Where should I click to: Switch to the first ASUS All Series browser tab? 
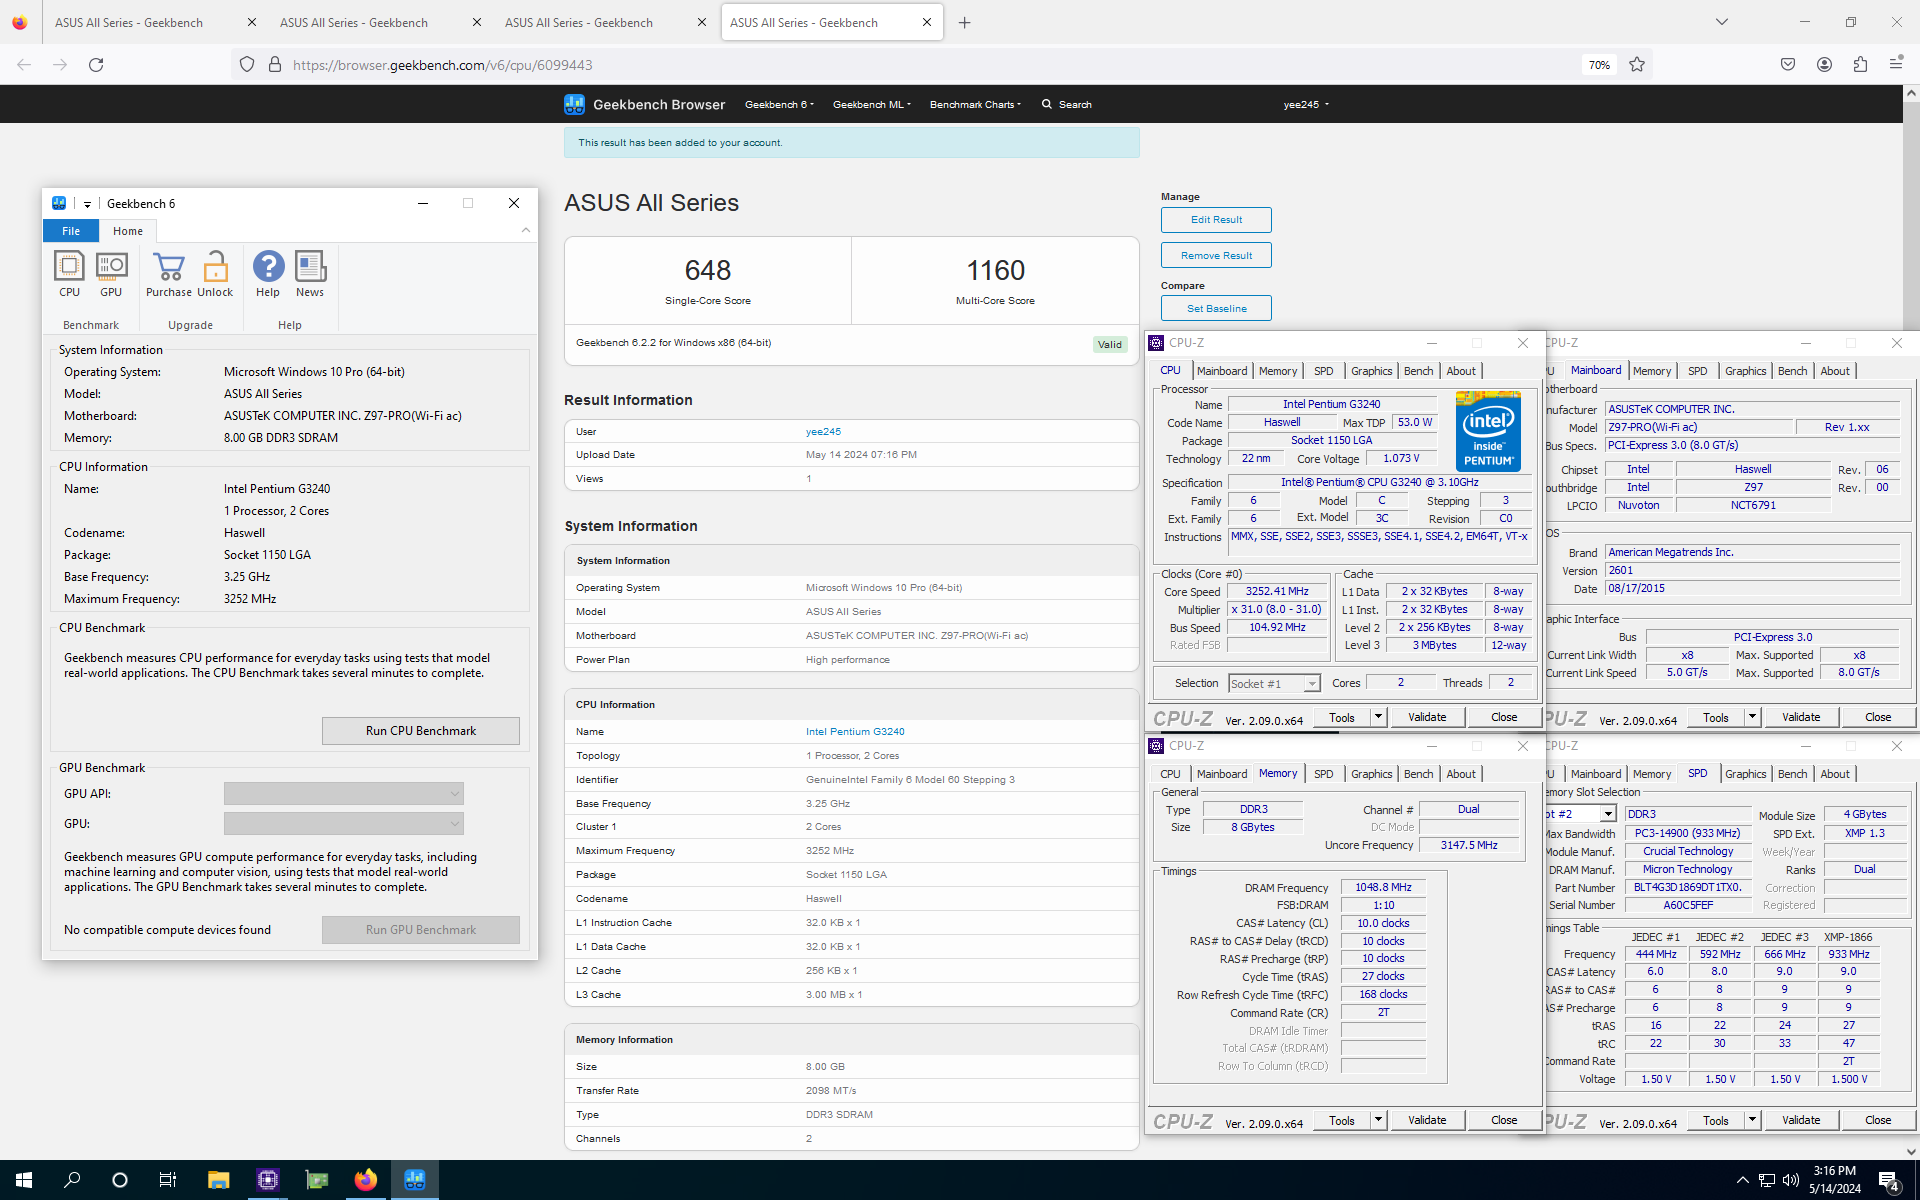pyautogui.click(x=129, y=22)
